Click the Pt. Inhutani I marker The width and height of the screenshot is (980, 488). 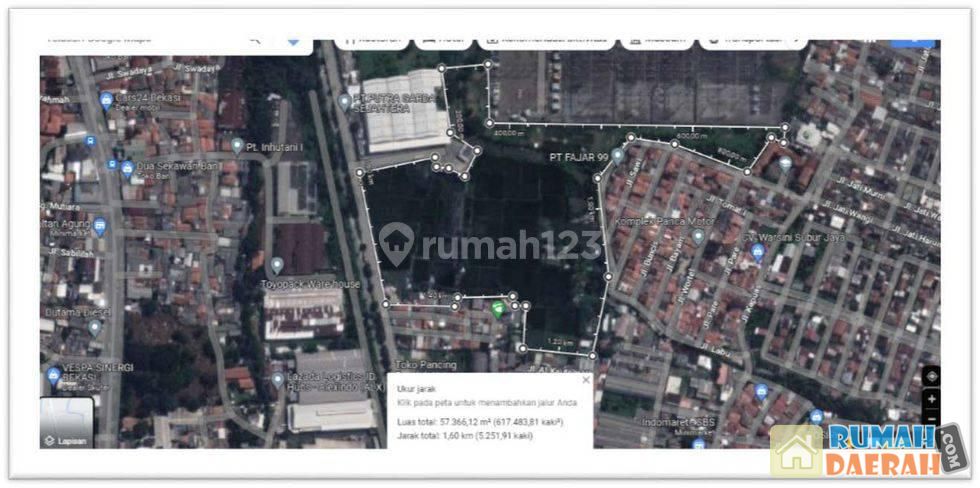tap(237, 146)
